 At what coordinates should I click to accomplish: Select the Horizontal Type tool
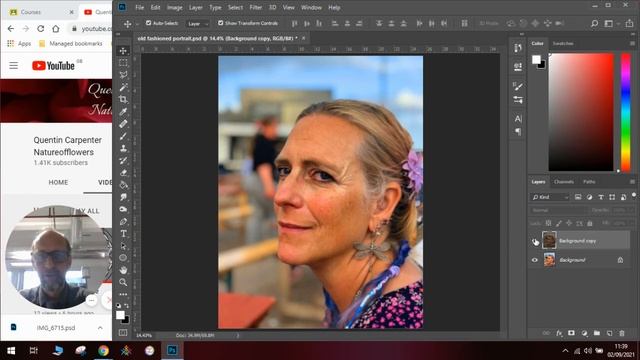[123, 234]
